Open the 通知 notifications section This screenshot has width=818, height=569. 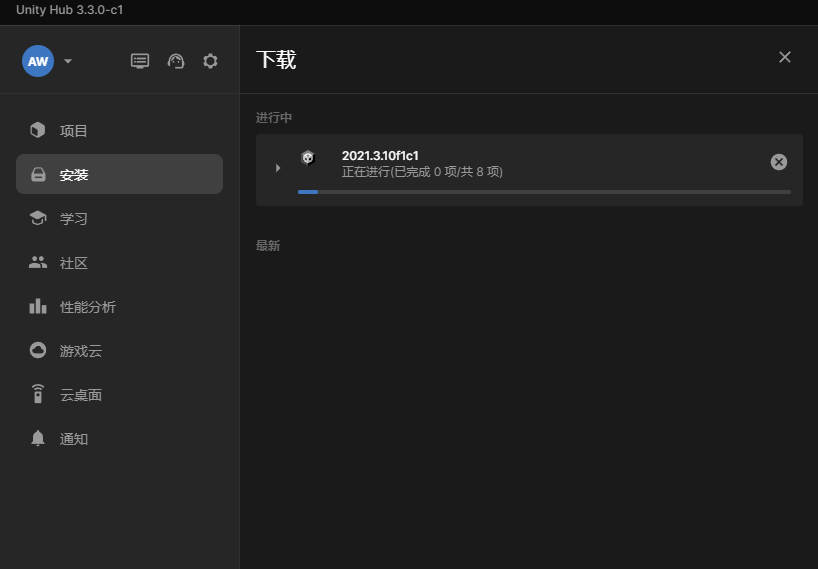[x=119, y=439]
